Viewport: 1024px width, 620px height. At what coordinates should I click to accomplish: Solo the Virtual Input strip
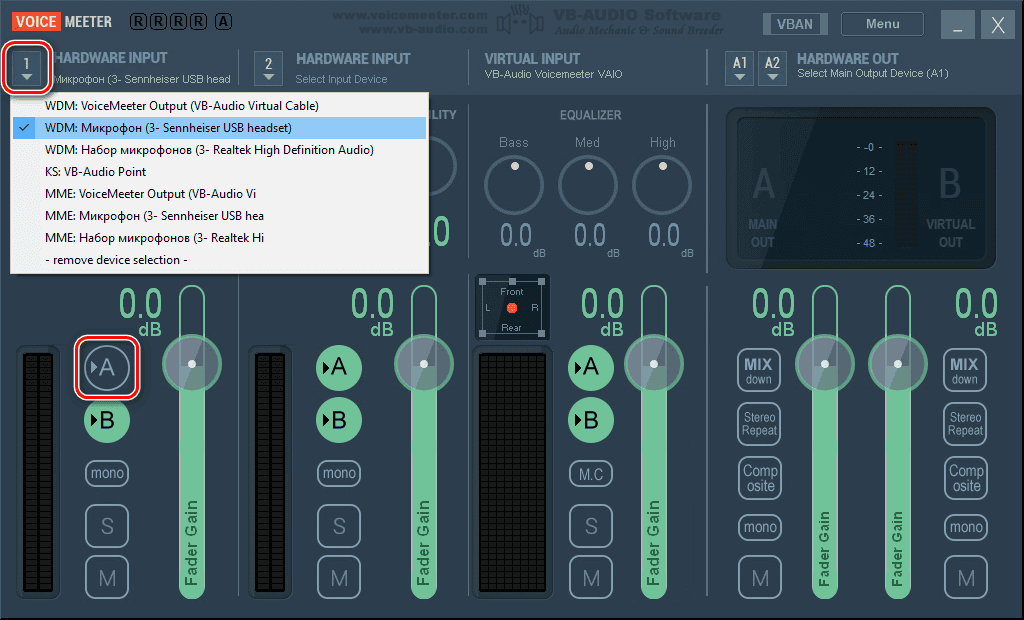coord(591,526)
